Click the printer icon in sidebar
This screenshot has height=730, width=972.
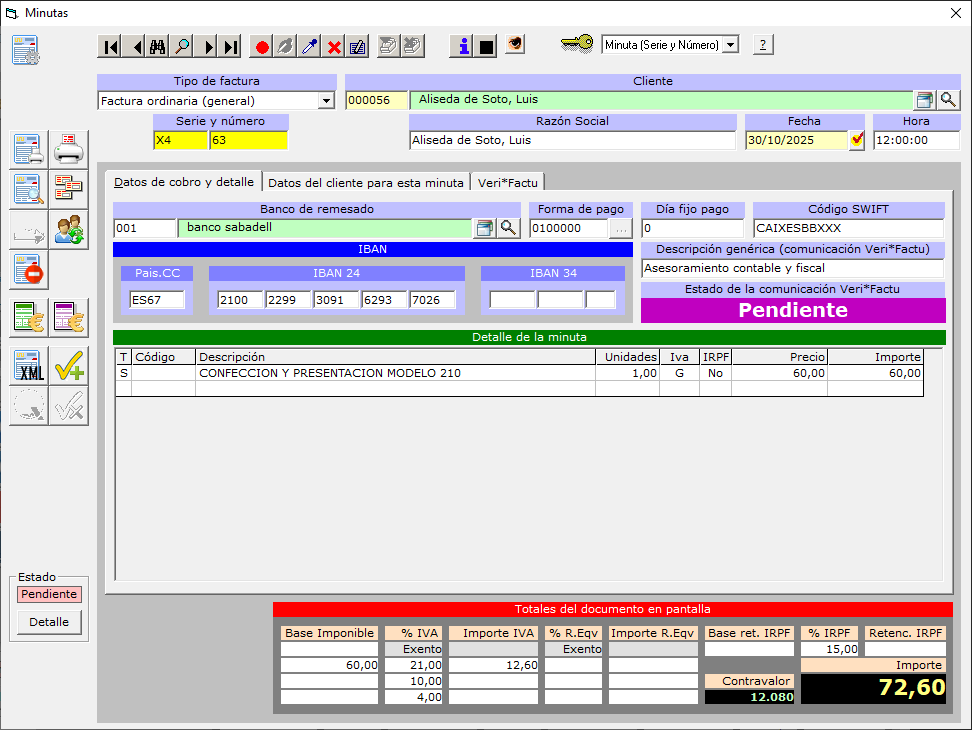(69, 150)
